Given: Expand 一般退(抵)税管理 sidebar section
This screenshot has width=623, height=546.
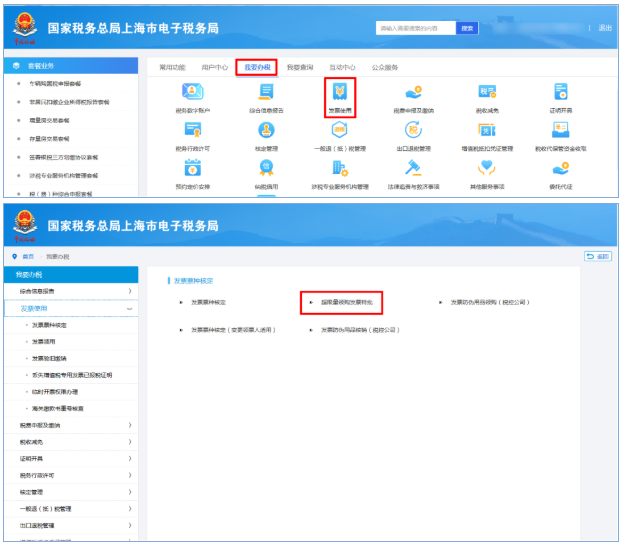Looking at the screenshot, I should pos(71,509).
